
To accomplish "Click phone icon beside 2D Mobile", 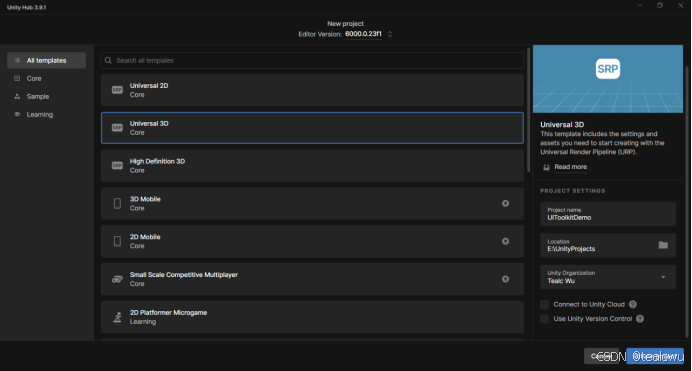I will coord(117,241).
